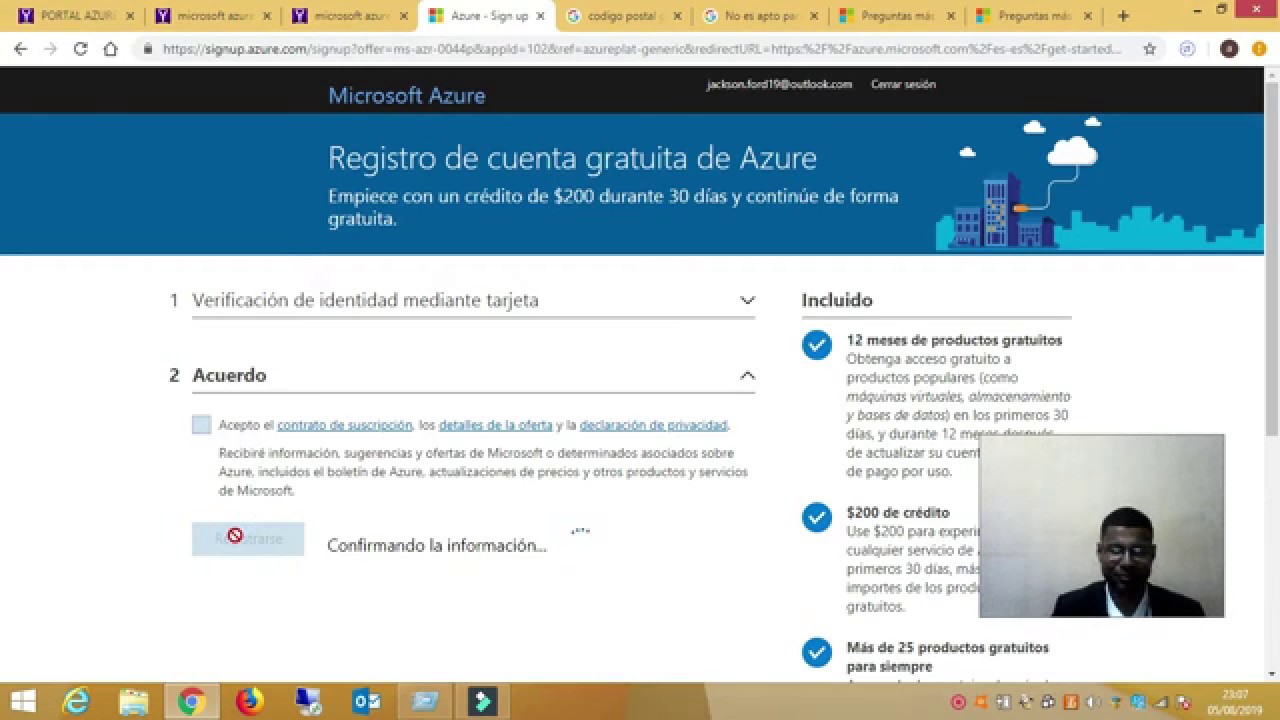Image resolution: width=1280 pixels, height=720 pixels.
Task: Switch to the first Preguntas más tab
Action: click(898, 16)
